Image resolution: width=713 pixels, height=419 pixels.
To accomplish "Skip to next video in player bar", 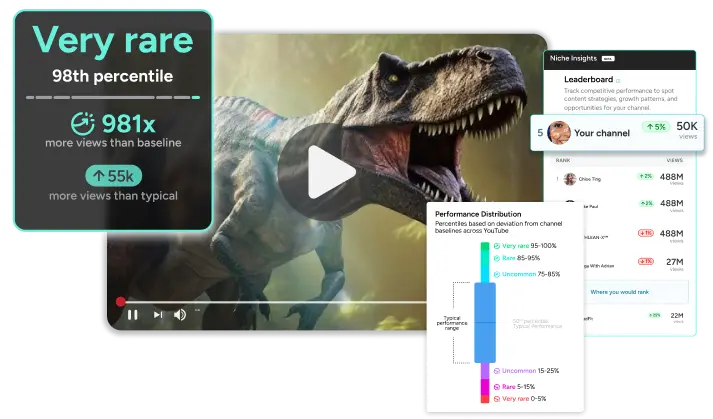I will 157,314.
